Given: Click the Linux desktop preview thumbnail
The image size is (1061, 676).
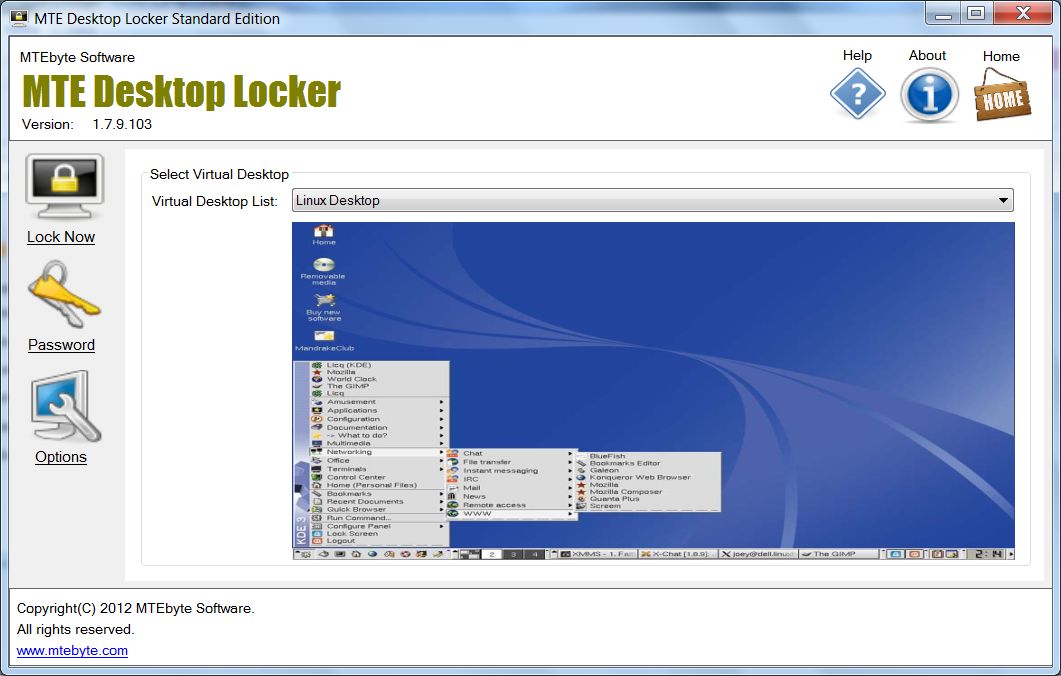Looking at the screenshot, I should point(653,390).
